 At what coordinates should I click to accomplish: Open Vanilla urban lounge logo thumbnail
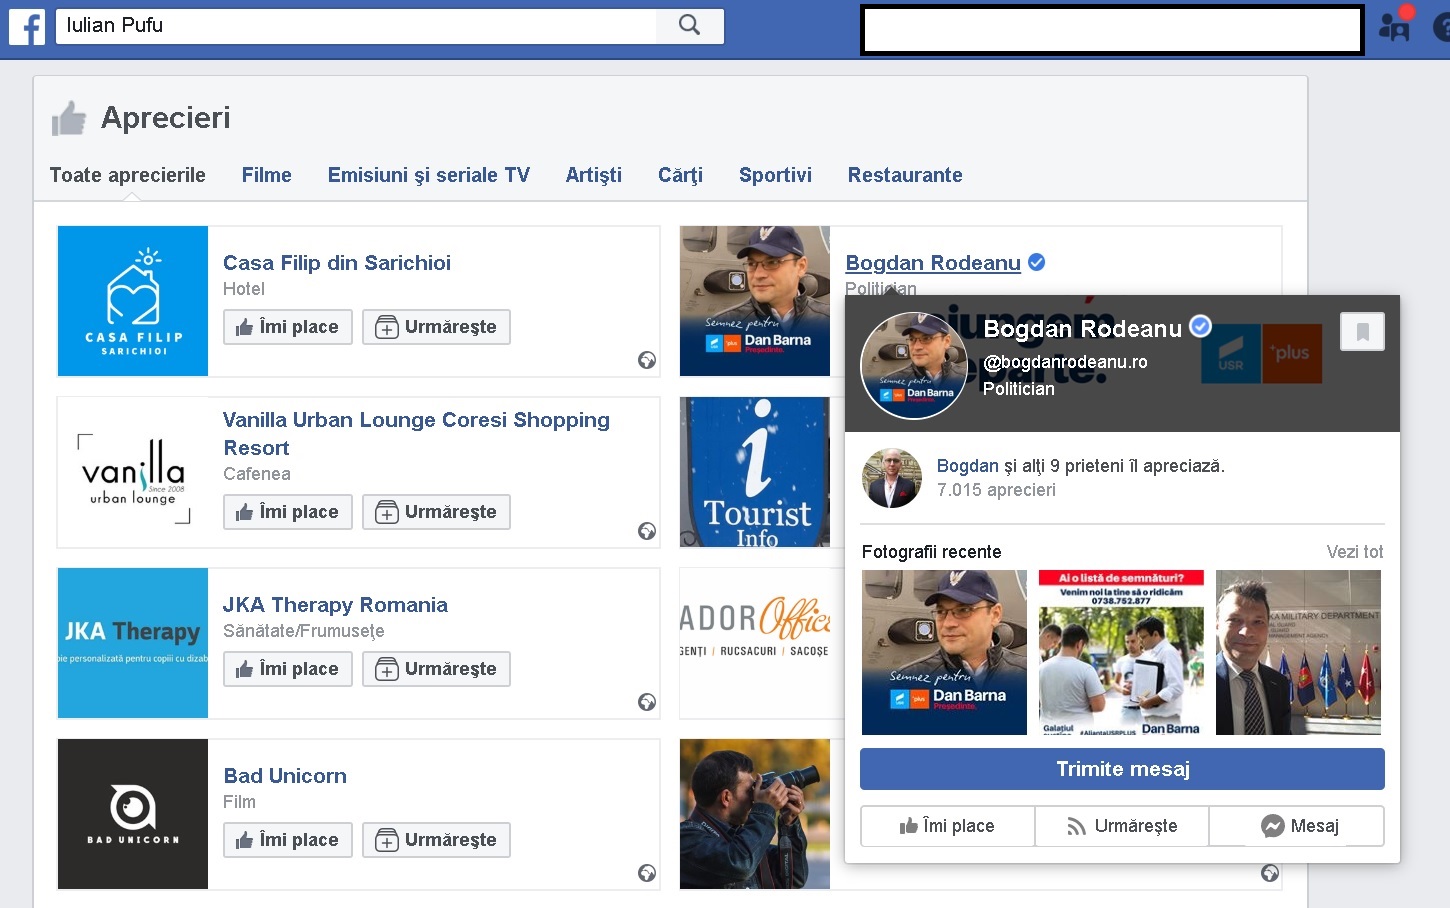tap(133, 472)
